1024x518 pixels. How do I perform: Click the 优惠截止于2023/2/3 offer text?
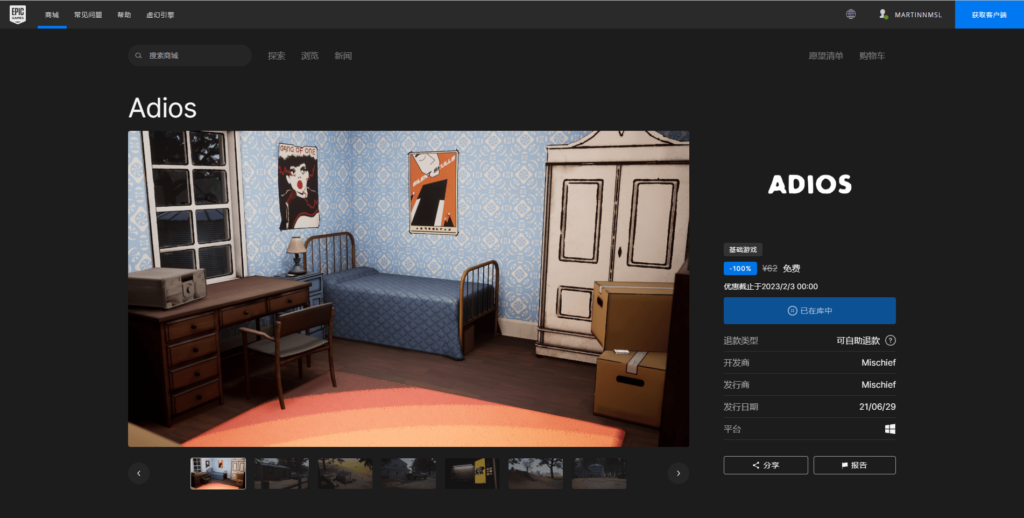click(x=771, y=287)
